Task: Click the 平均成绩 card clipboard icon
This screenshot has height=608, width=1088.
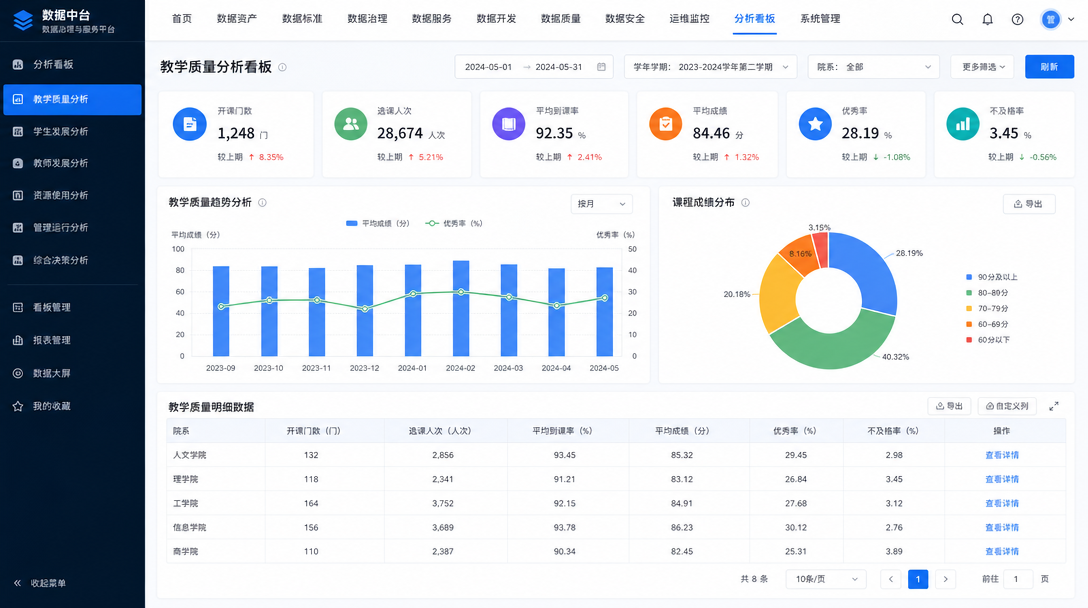Action: coord(665,124)
